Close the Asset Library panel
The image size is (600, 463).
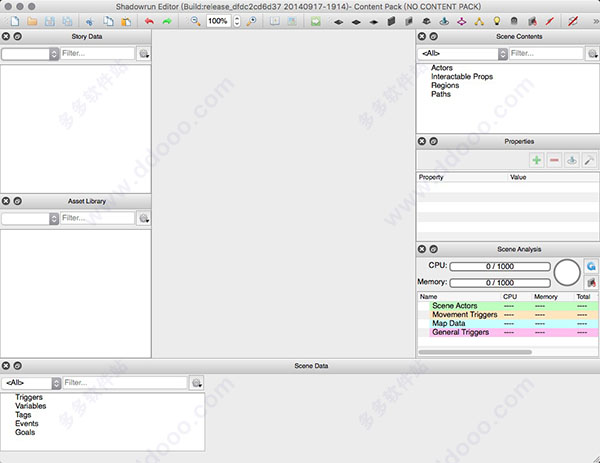click(6, 201)
